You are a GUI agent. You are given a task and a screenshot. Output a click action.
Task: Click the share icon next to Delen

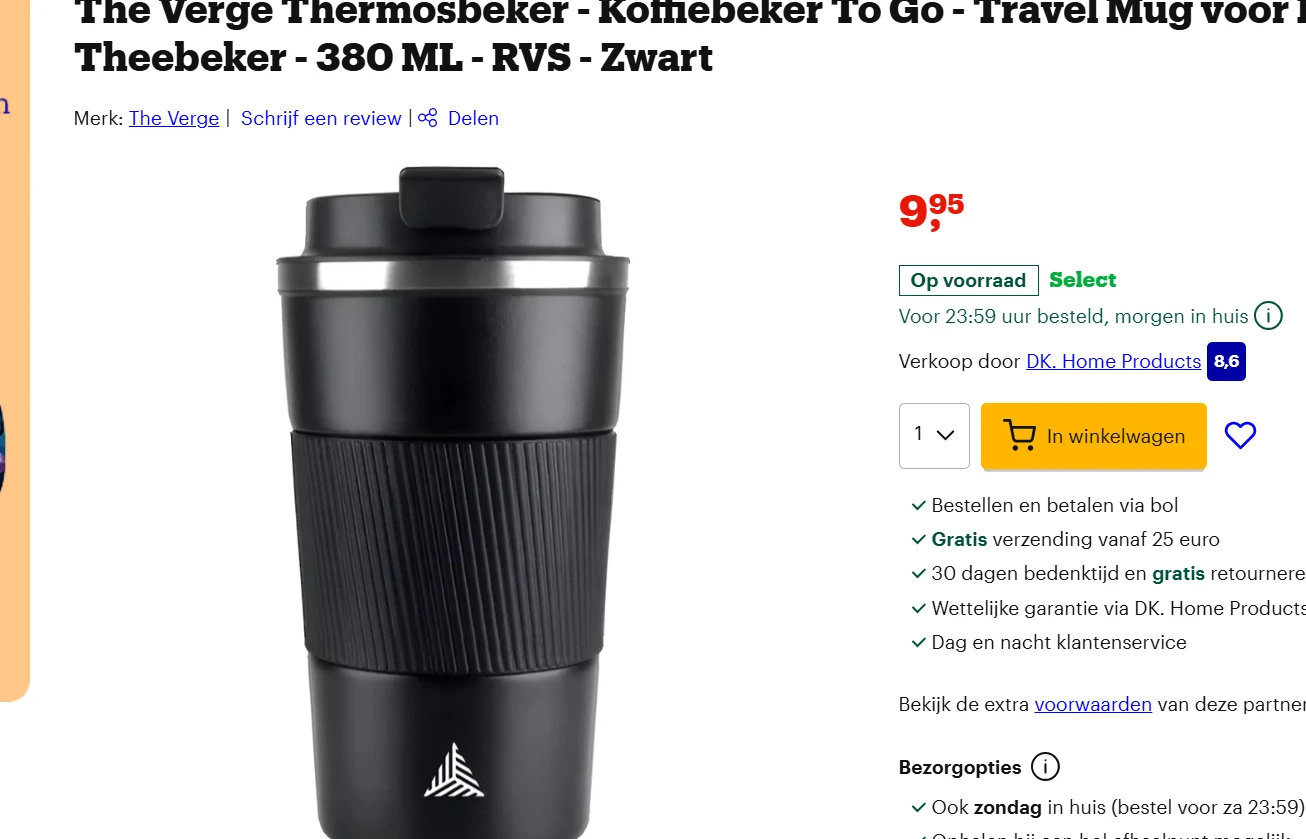pyautogui.click(x=428, y=118)
